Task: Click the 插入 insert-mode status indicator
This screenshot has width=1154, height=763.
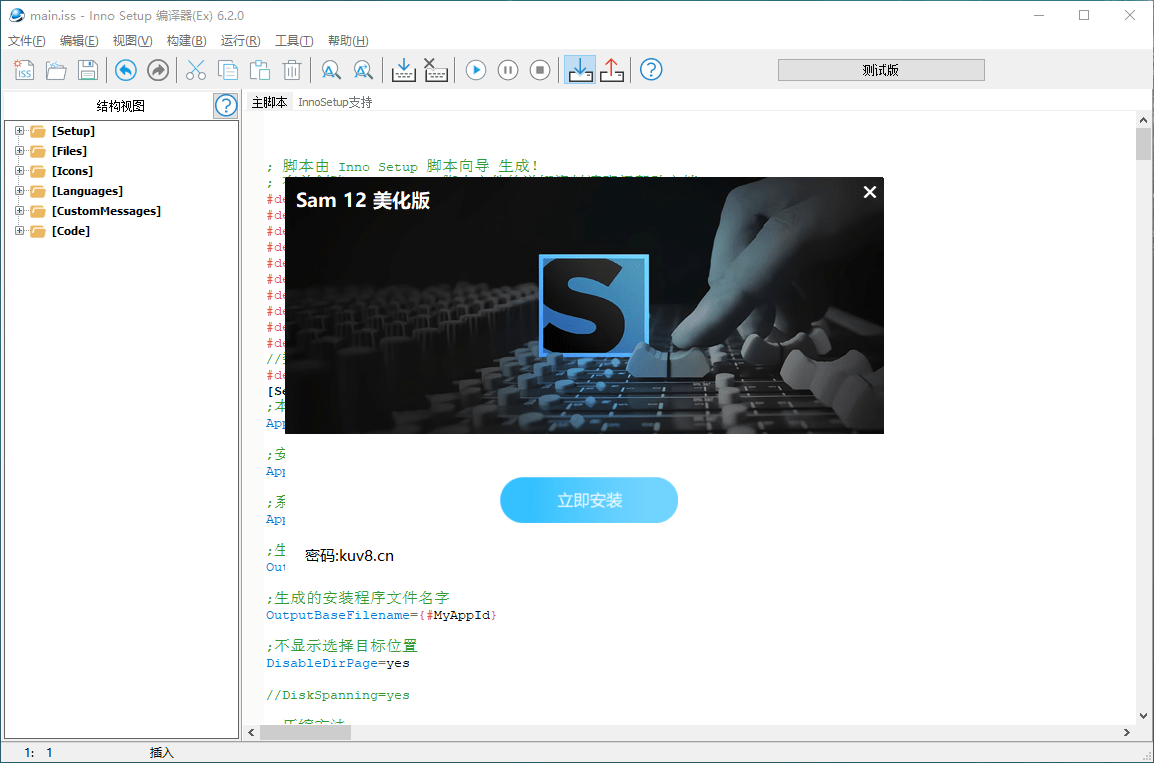Action: 162,753
